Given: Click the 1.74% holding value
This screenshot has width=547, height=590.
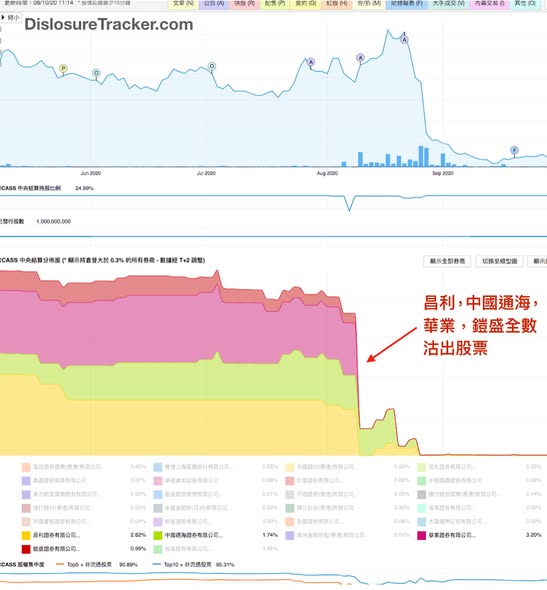Looking at the screenshot, I should [270, 535].
